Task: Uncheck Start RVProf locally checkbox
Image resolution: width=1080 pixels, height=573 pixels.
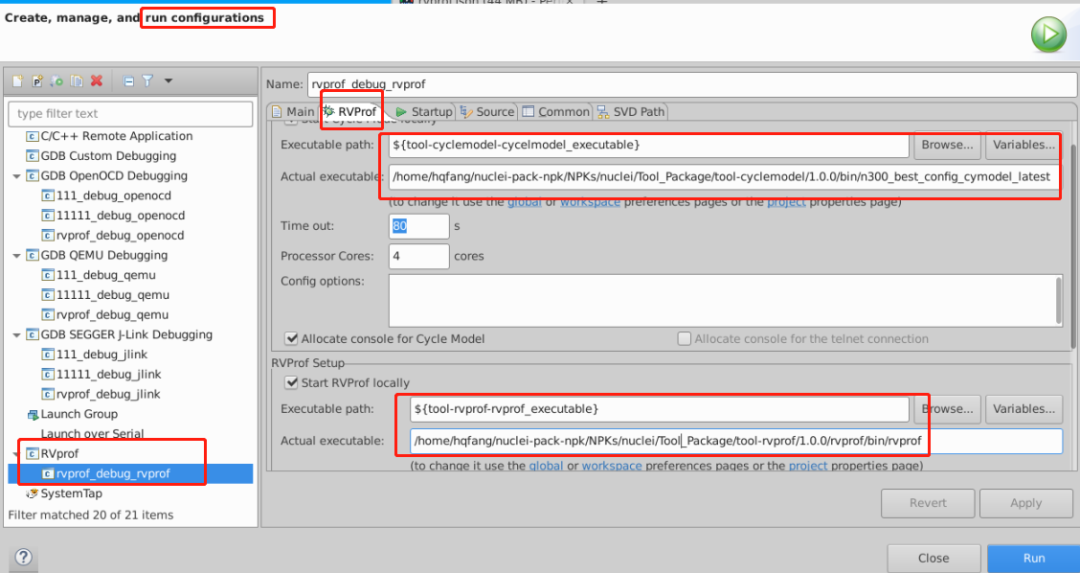Action: [x=292, y=383]
